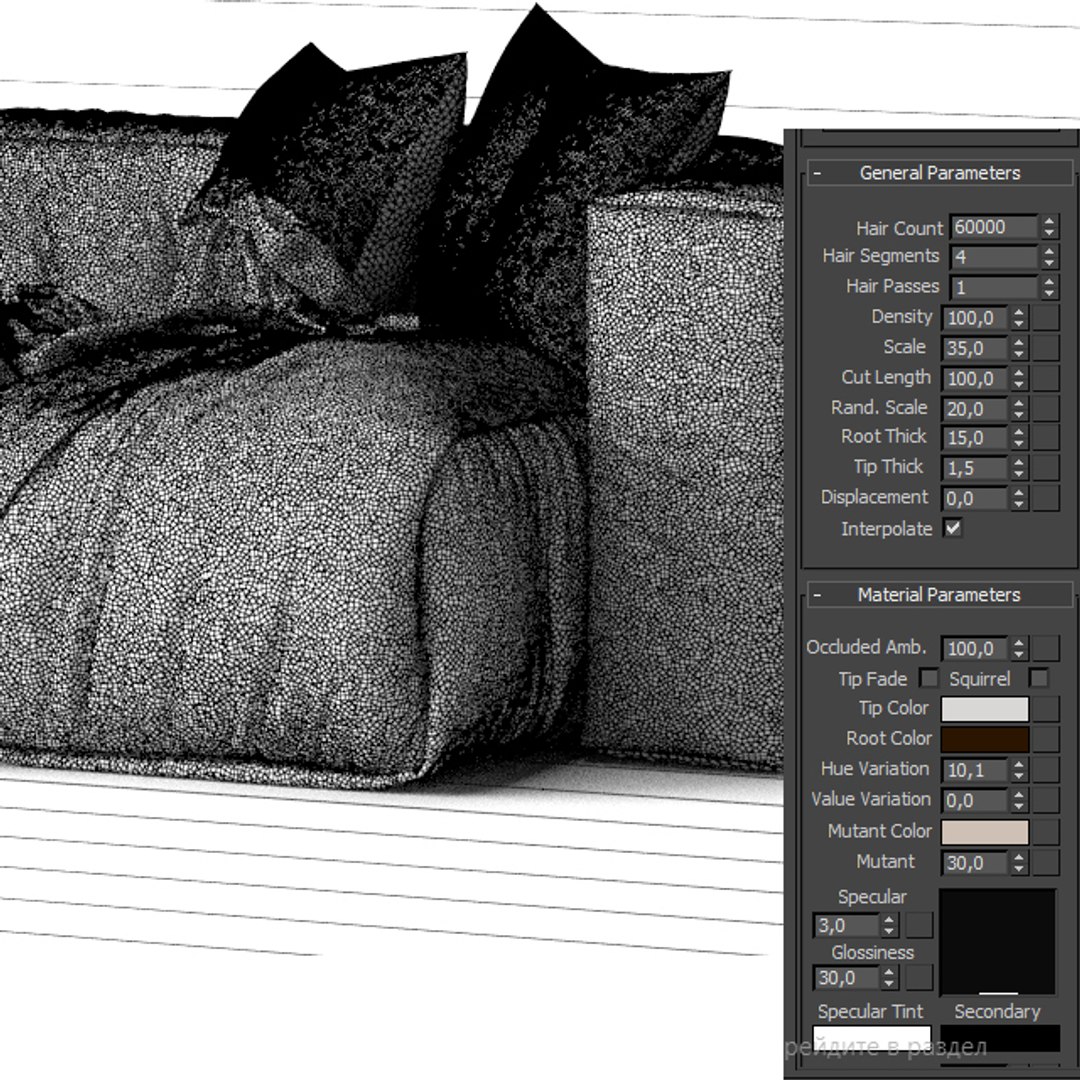Adjust the Value Variation spinner
This screenshot has width=1080, height=1080.
pos(1019,800)
